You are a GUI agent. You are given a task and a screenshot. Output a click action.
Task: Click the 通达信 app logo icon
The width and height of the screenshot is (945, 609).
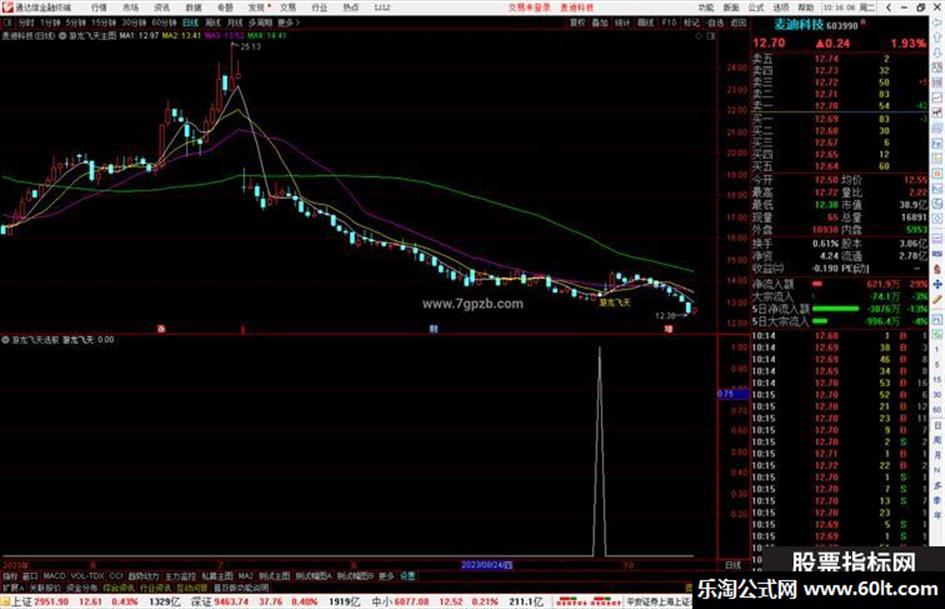coord(8,7)
